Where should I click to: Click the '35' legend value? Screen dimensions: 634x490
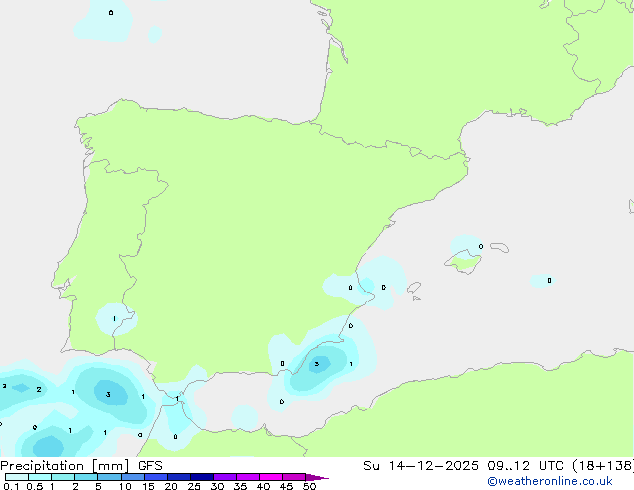[x=240, y=486]
